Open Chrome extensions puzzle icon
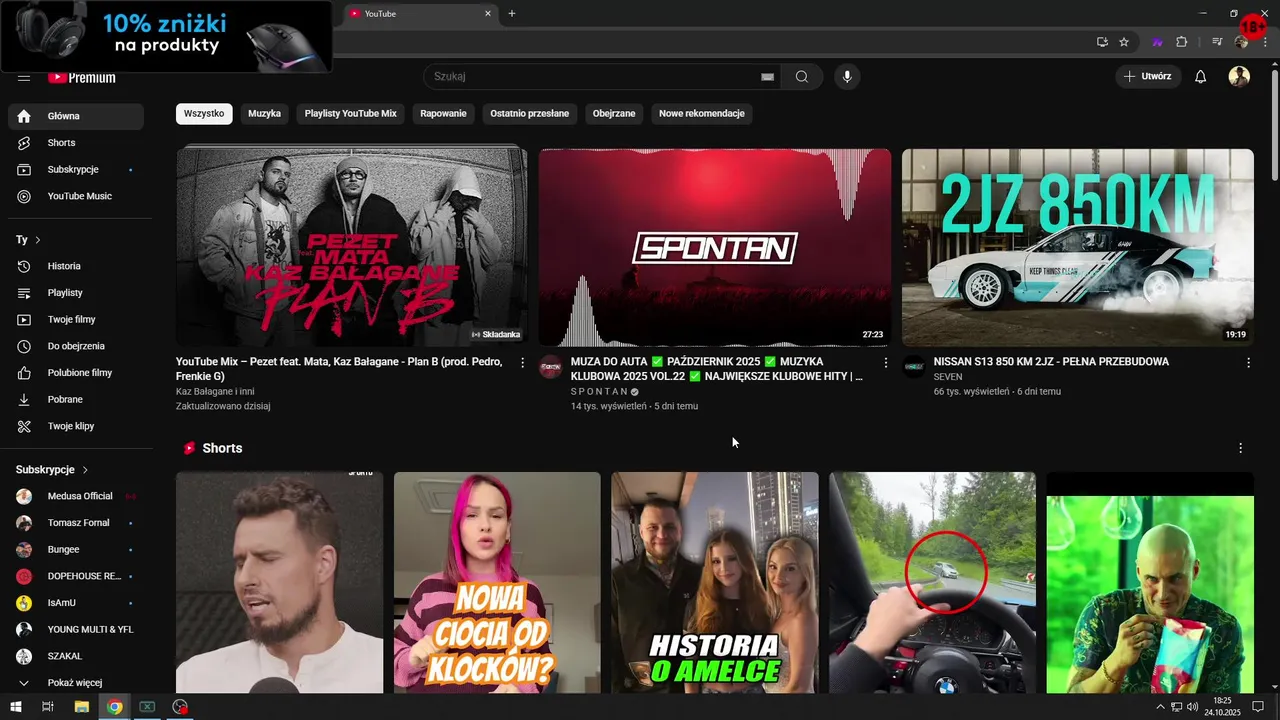1280x720 pixels. (1182, 42)
